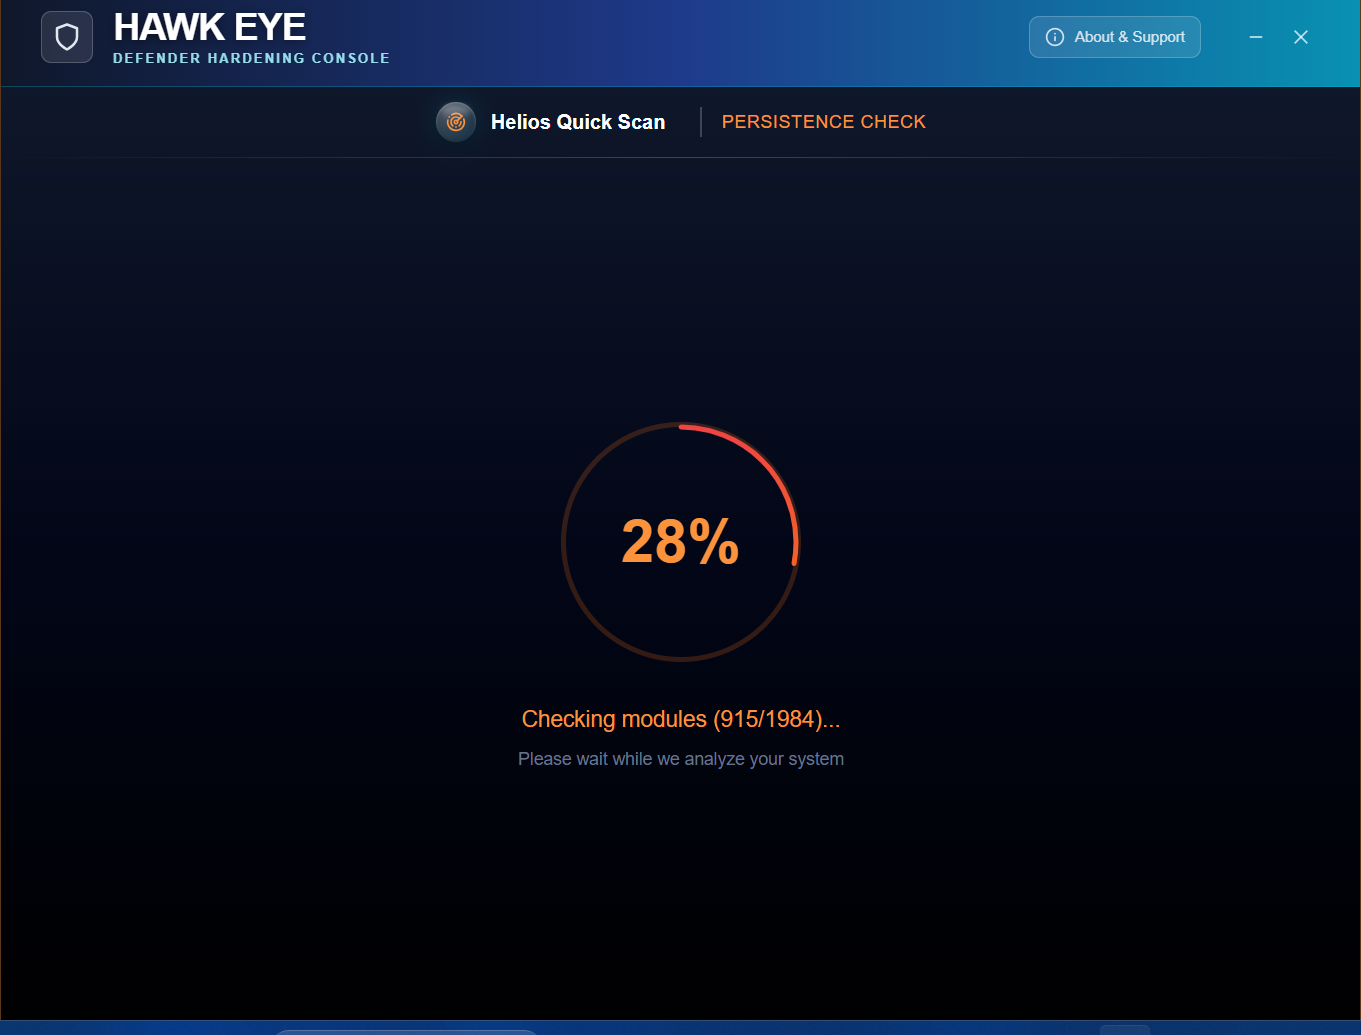Click the Hawk Eye shield logo icon
Viewport: 1361px width, 1035px height.
67,37
